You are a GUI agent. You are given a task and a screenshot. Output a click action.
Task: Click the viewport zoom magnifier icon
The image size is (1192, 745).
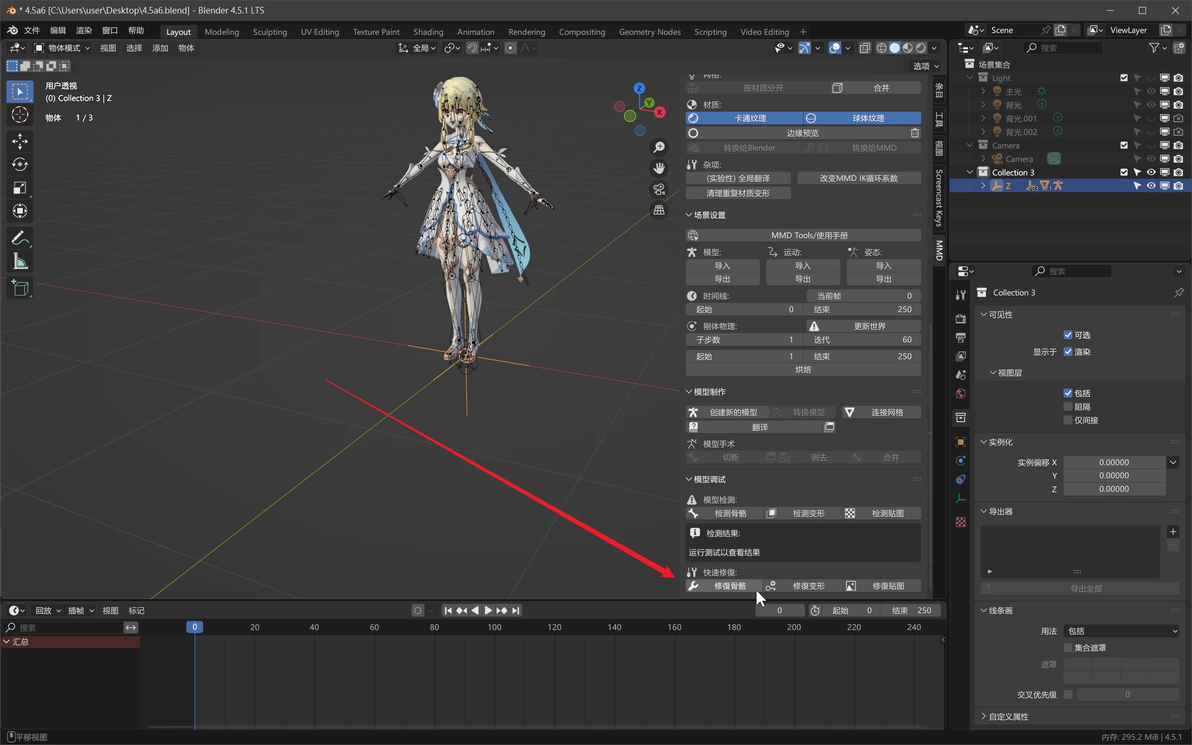[x=659, y=147]
